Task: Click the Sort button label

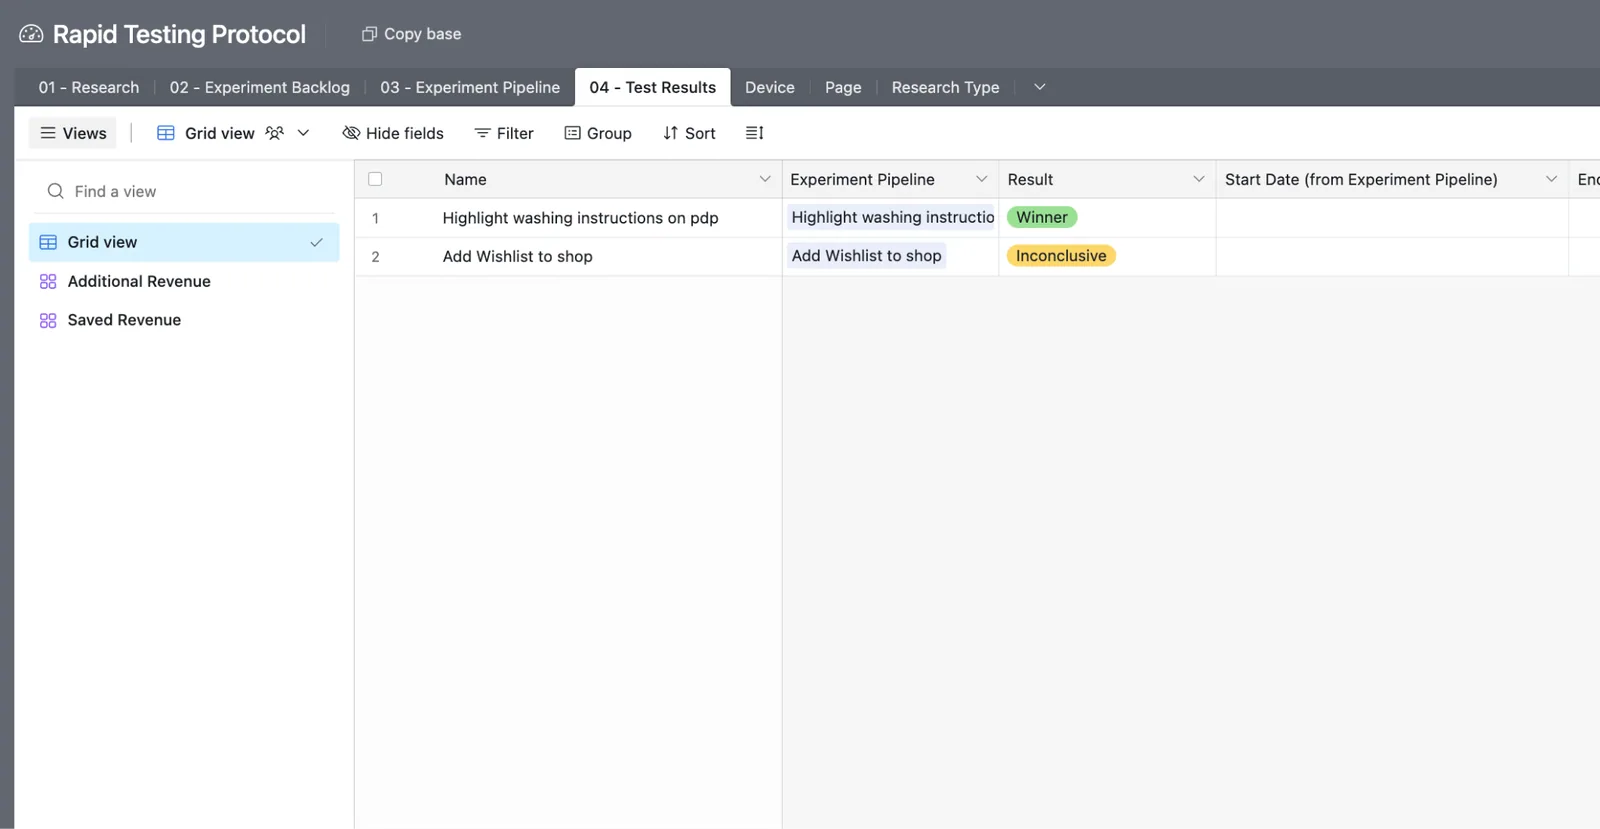Action: coord(700,133)
